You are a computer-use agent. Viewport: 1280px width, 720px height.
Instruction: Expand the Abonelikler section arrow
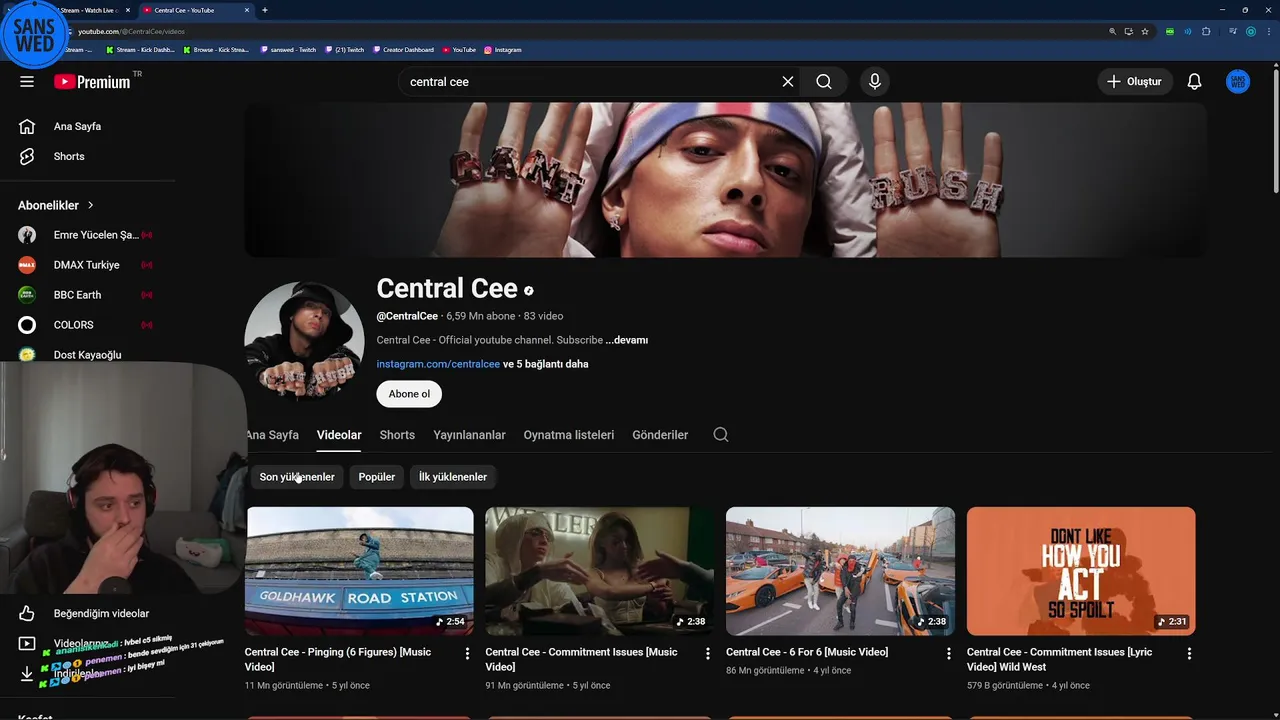pos(90,205)
